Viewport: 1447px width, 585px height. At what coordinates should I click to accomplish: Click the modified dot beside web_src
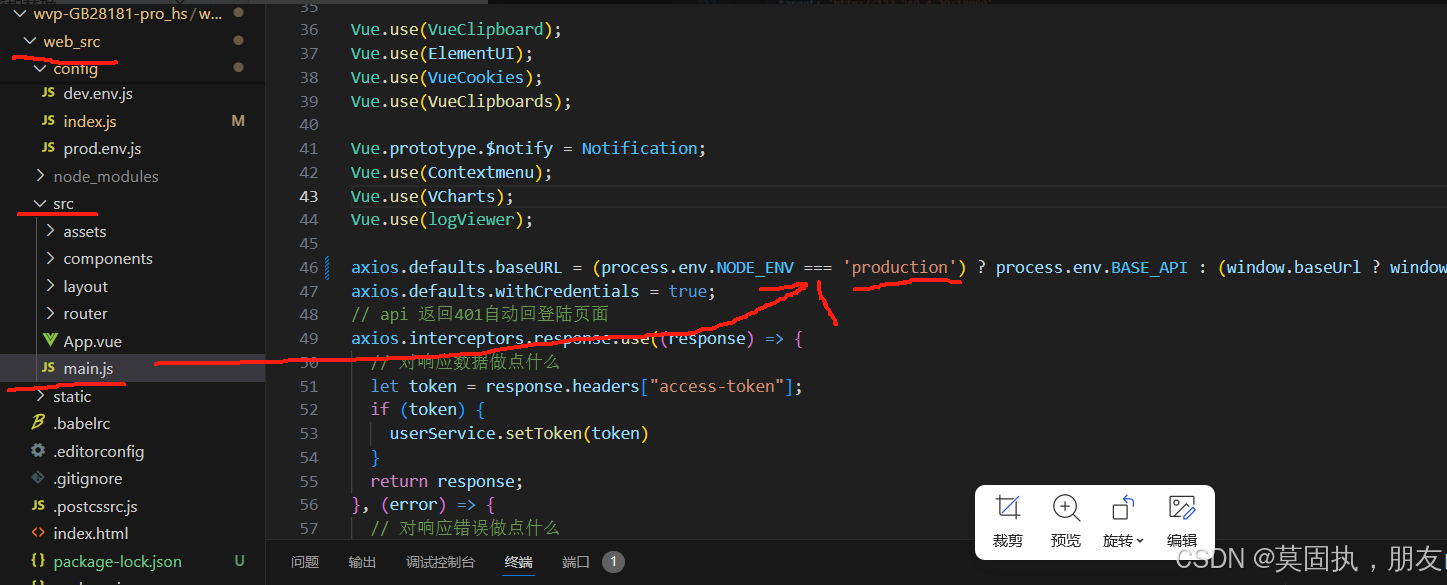pyautogui.click(x=238, y=40)
